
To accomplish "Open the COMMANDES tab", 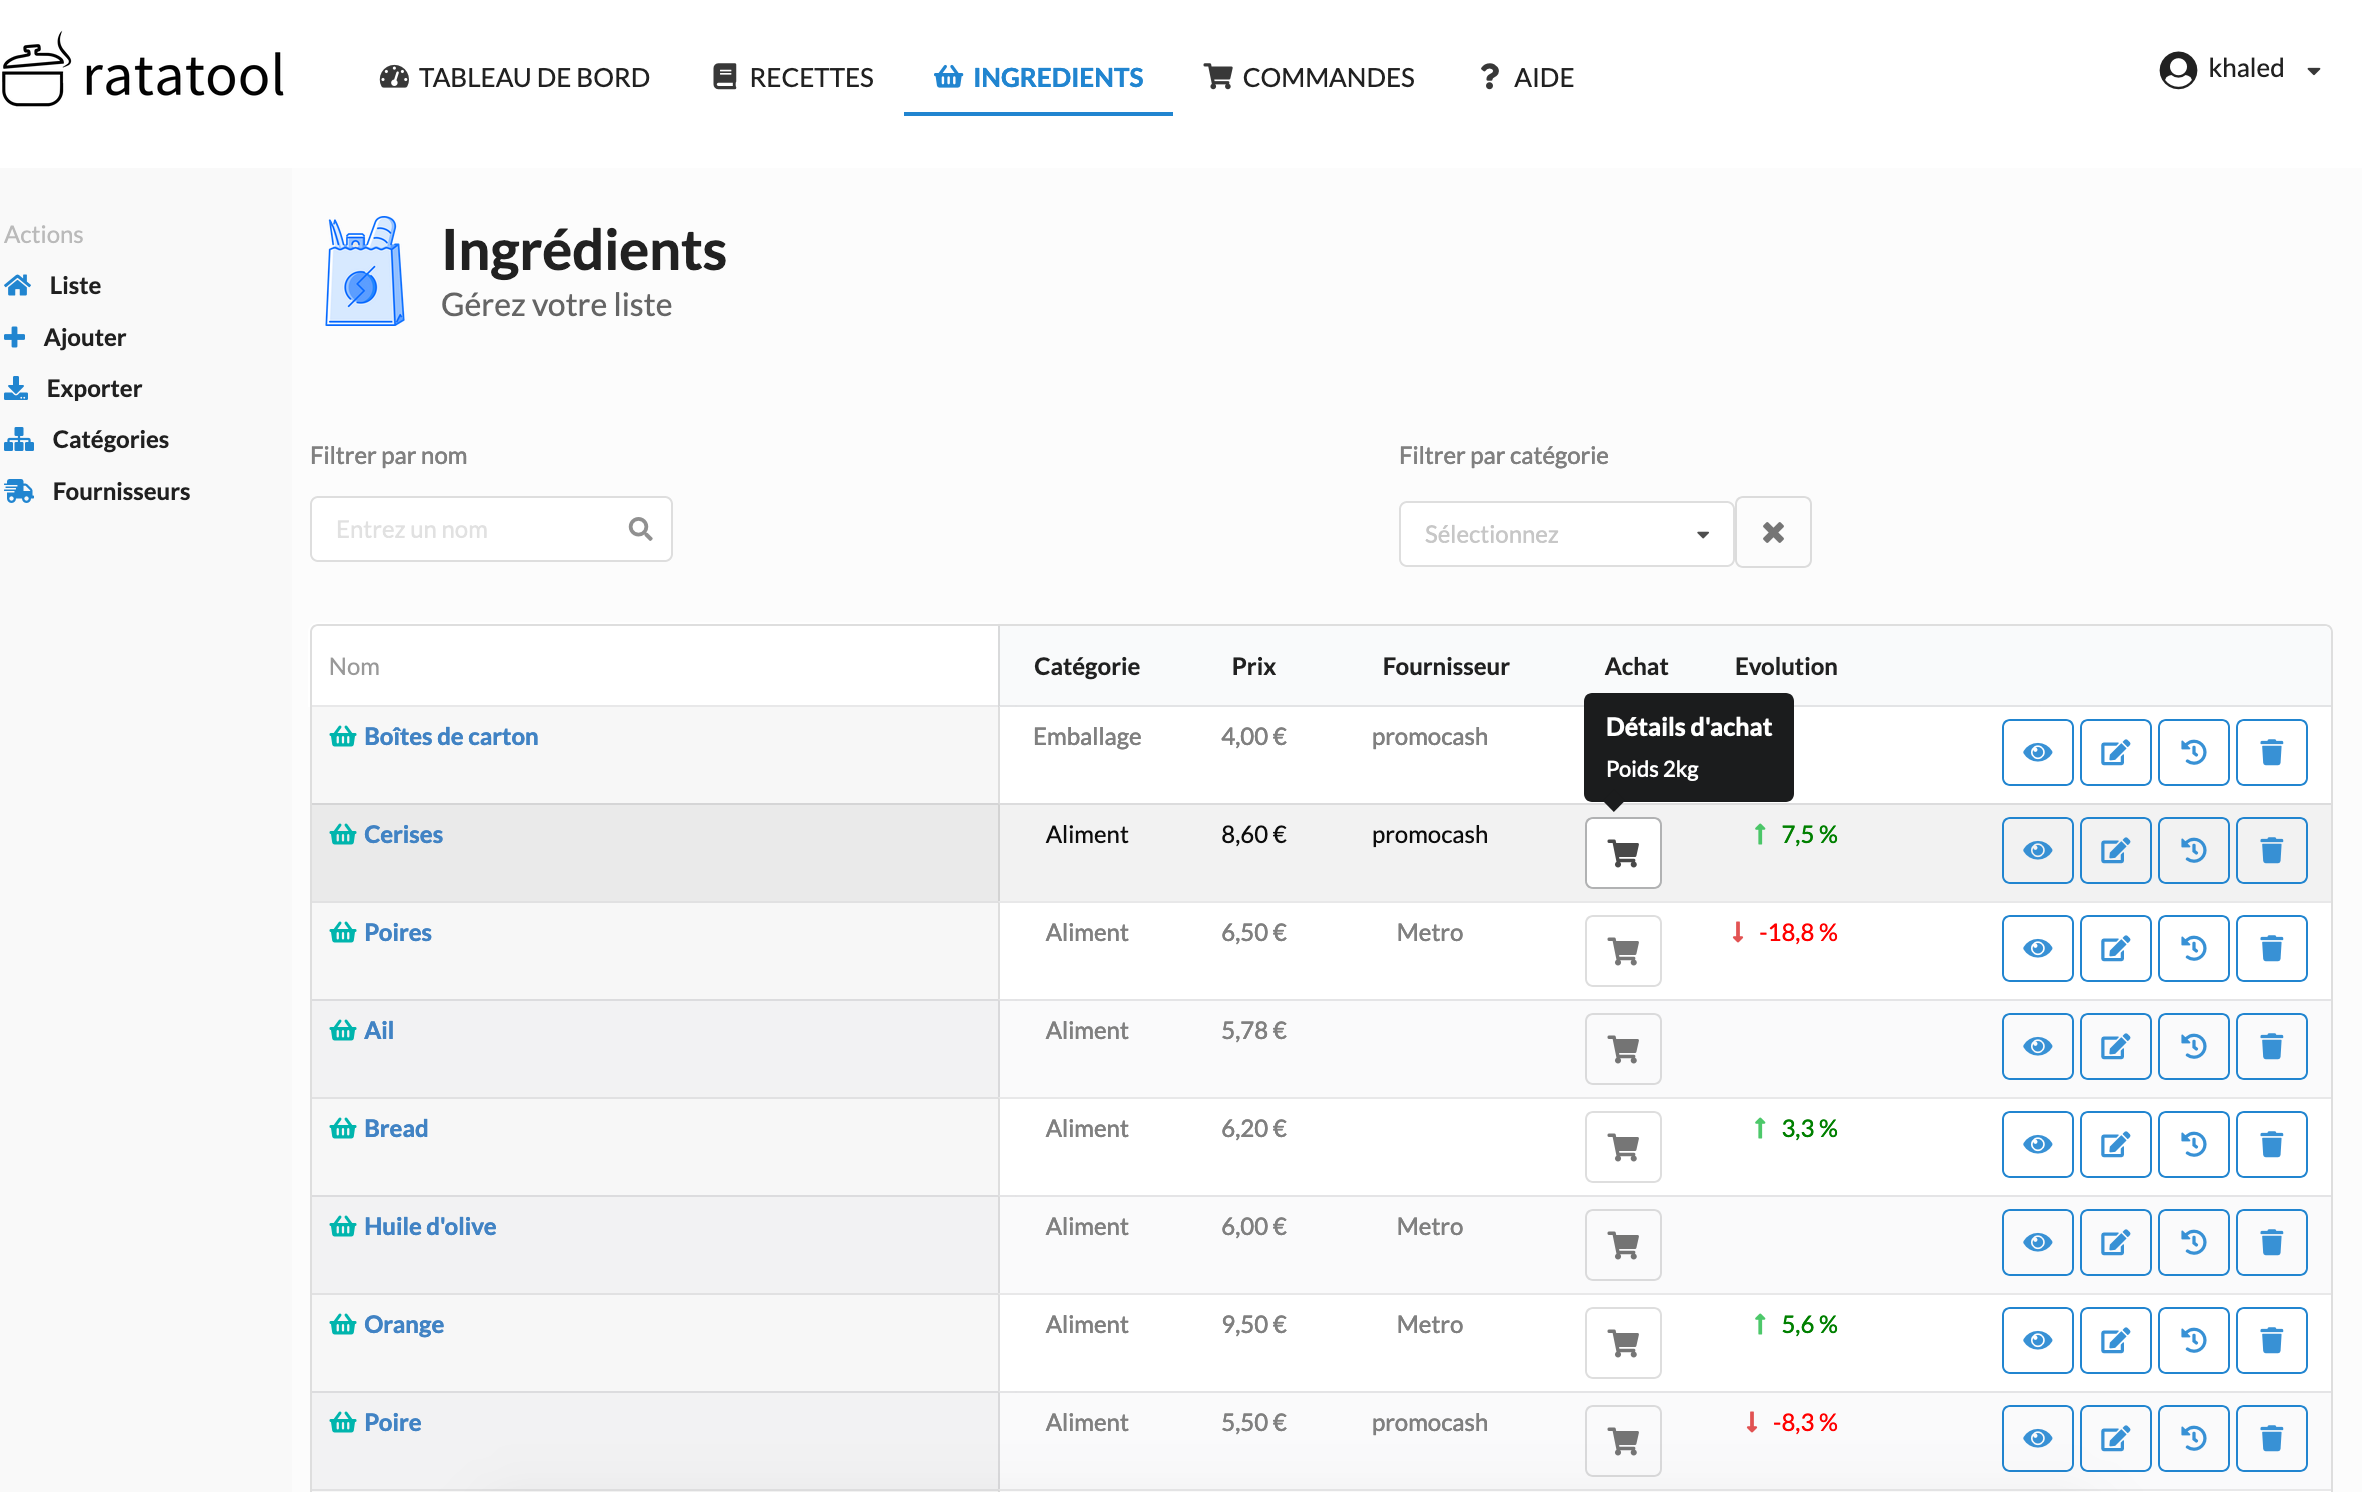I will point(1308,77).
